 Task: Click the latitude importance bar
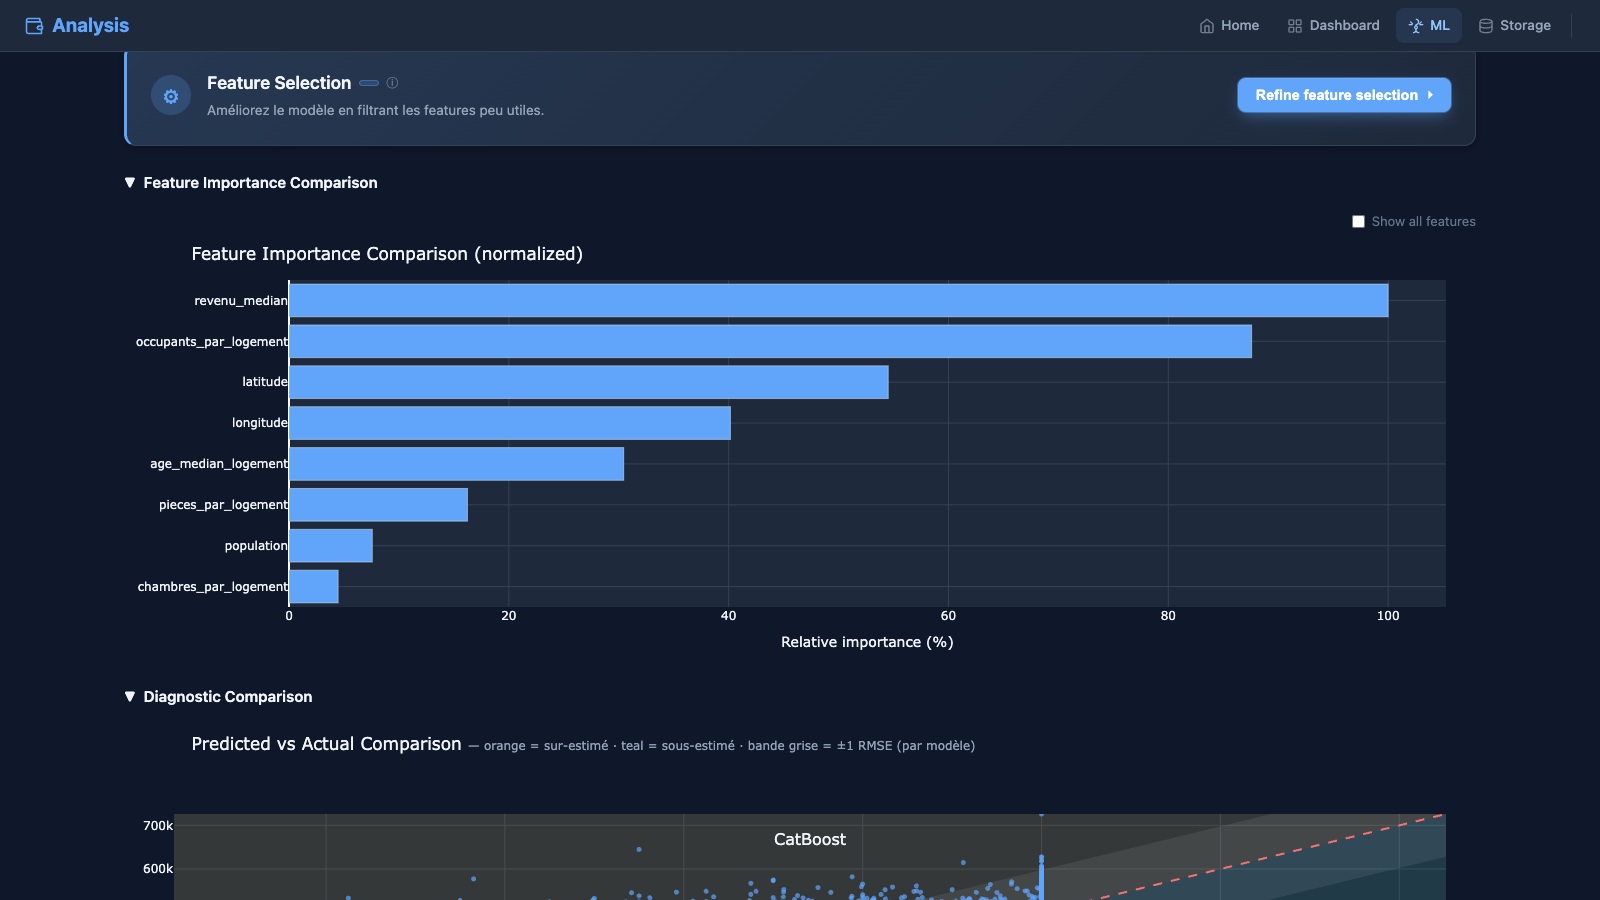pyautogui.click(x=589, y=382)
